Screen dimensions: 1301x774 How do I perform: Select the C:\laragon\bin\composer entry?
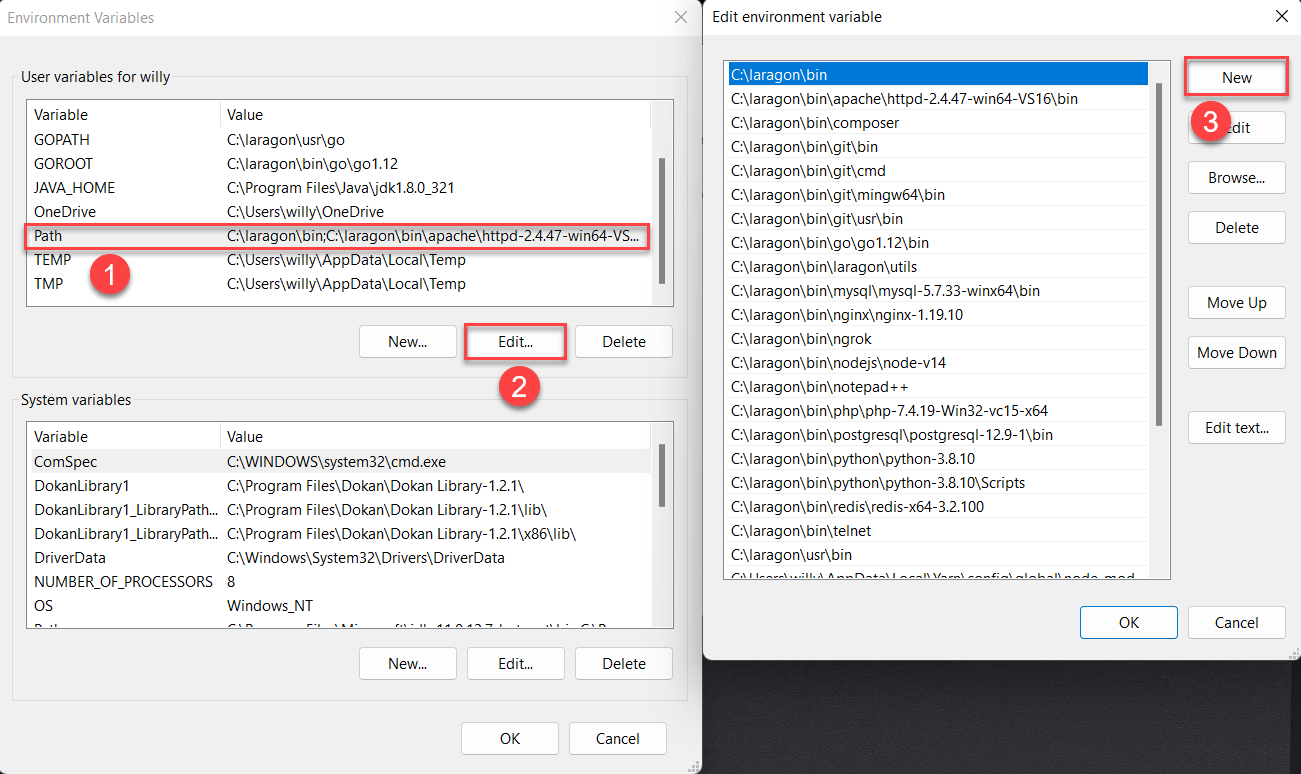[937, 123]
